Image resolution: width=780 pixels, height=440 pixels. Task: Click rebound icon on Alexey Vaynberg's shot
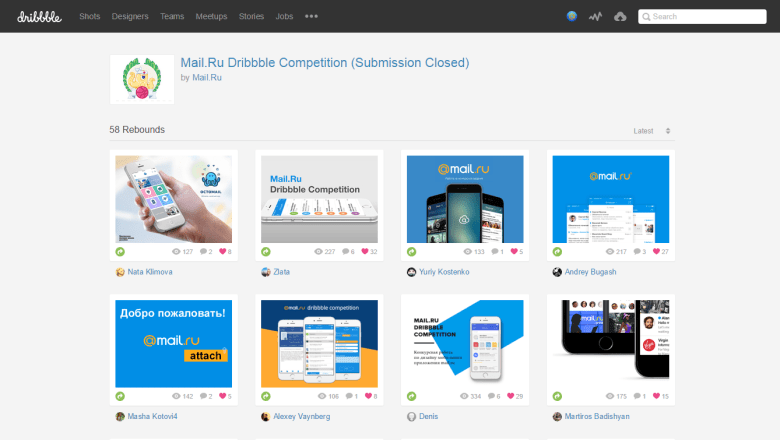point(266,396)
